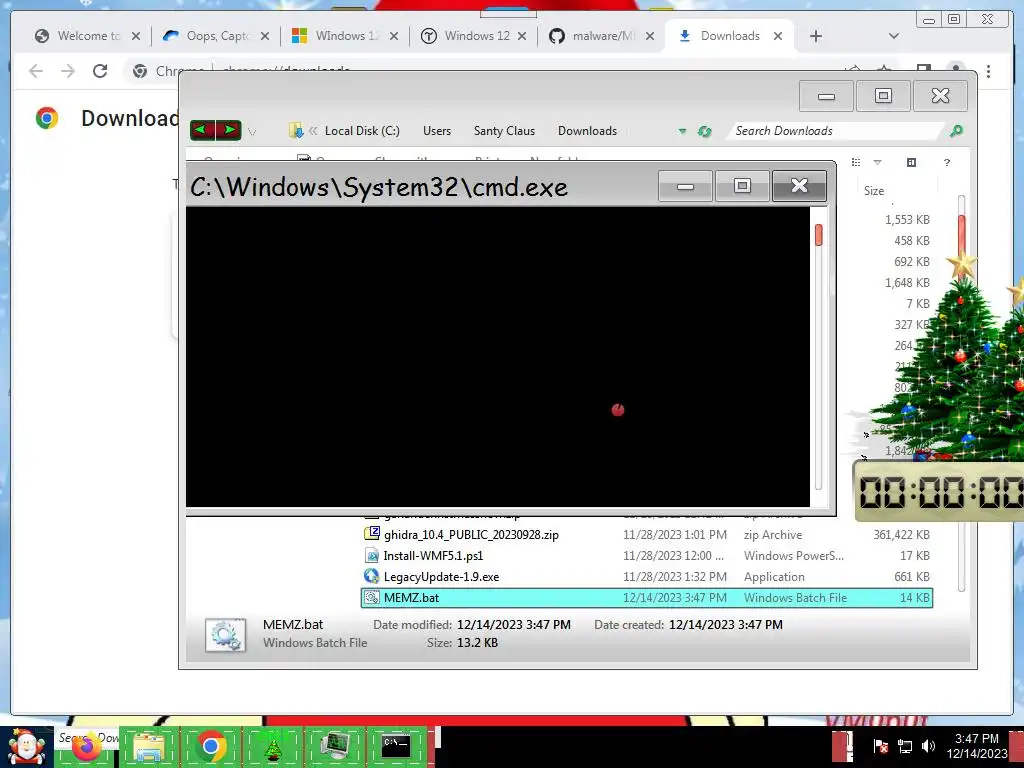Click Action Center flag in system tray

tap(880, 746)
